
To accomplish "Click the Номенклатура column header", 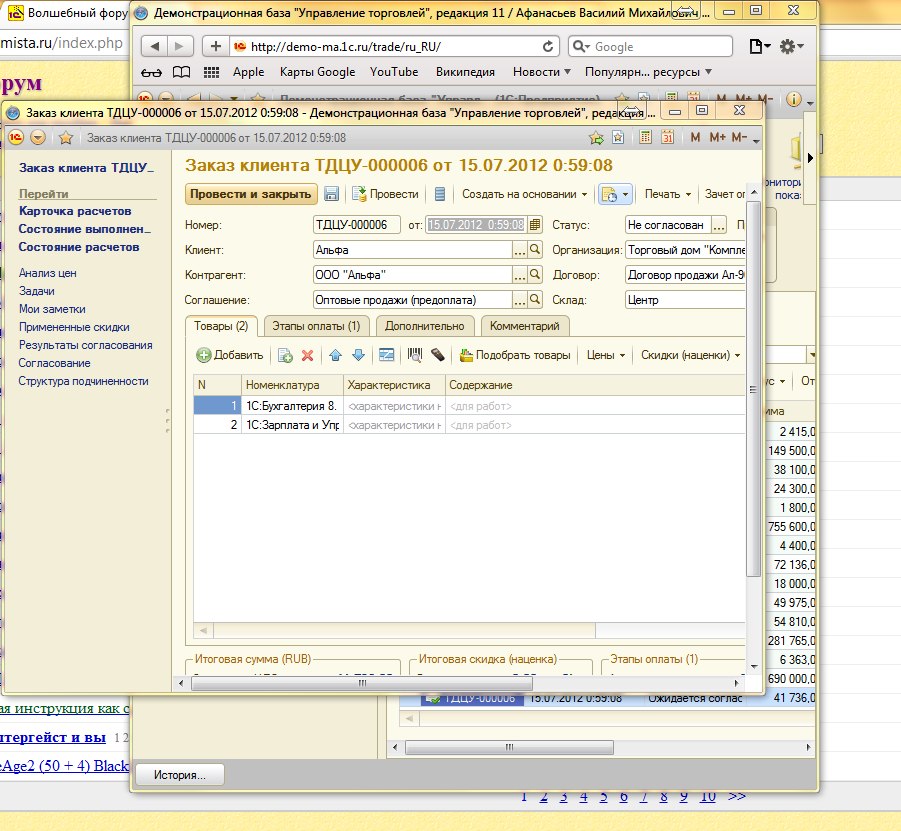I will (292, 385).
